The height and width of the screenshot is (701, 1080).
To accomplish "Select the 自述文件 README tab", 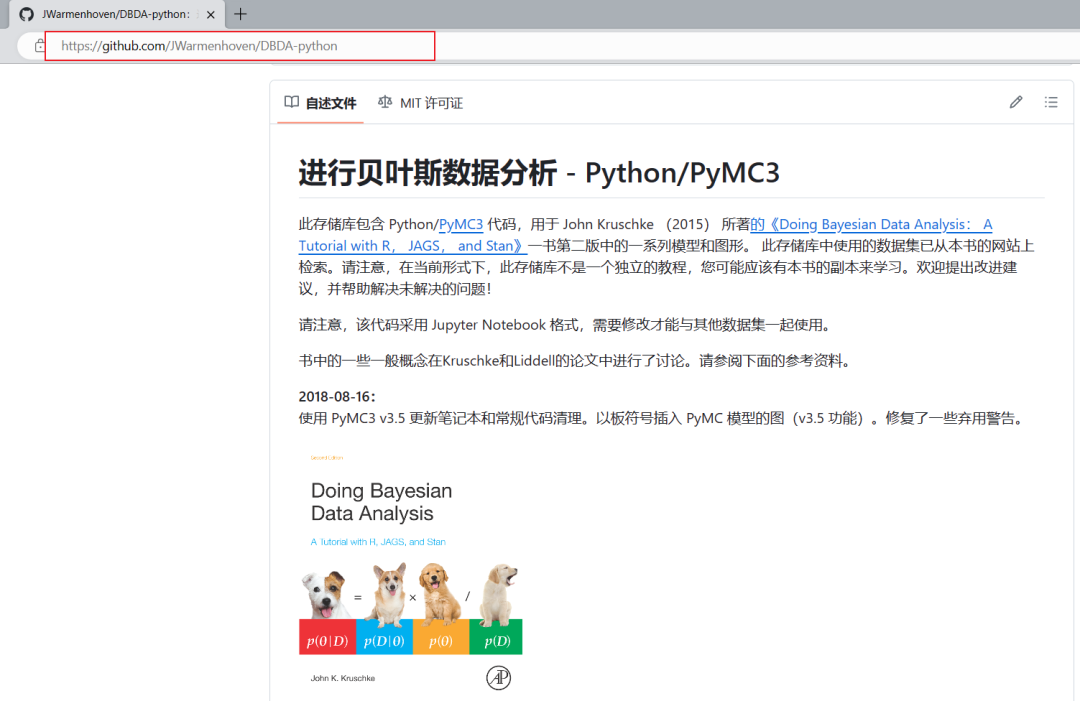I will pyautogui.click(x=320, y=103).
